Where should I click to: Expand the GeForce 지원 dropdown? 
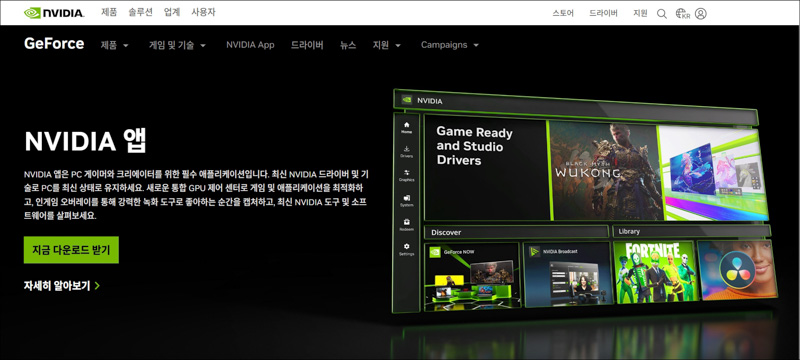pyautogui.click(x=387, y=45)
